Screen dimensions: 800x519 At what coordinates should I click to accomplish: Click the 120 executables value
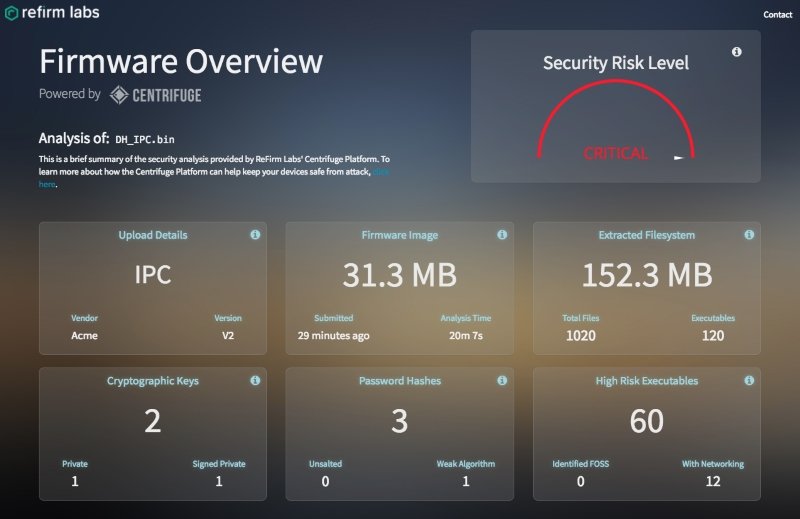(713, 335)
